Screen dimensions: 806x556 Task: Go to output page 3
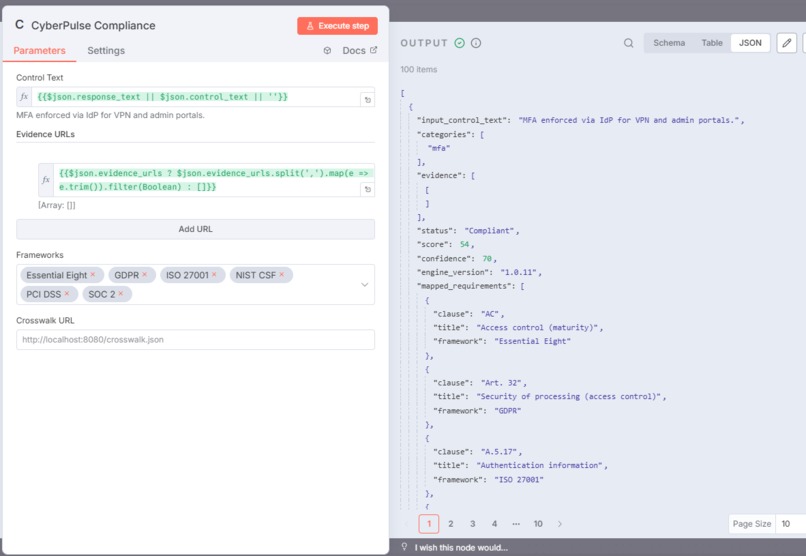coord(472,524)
